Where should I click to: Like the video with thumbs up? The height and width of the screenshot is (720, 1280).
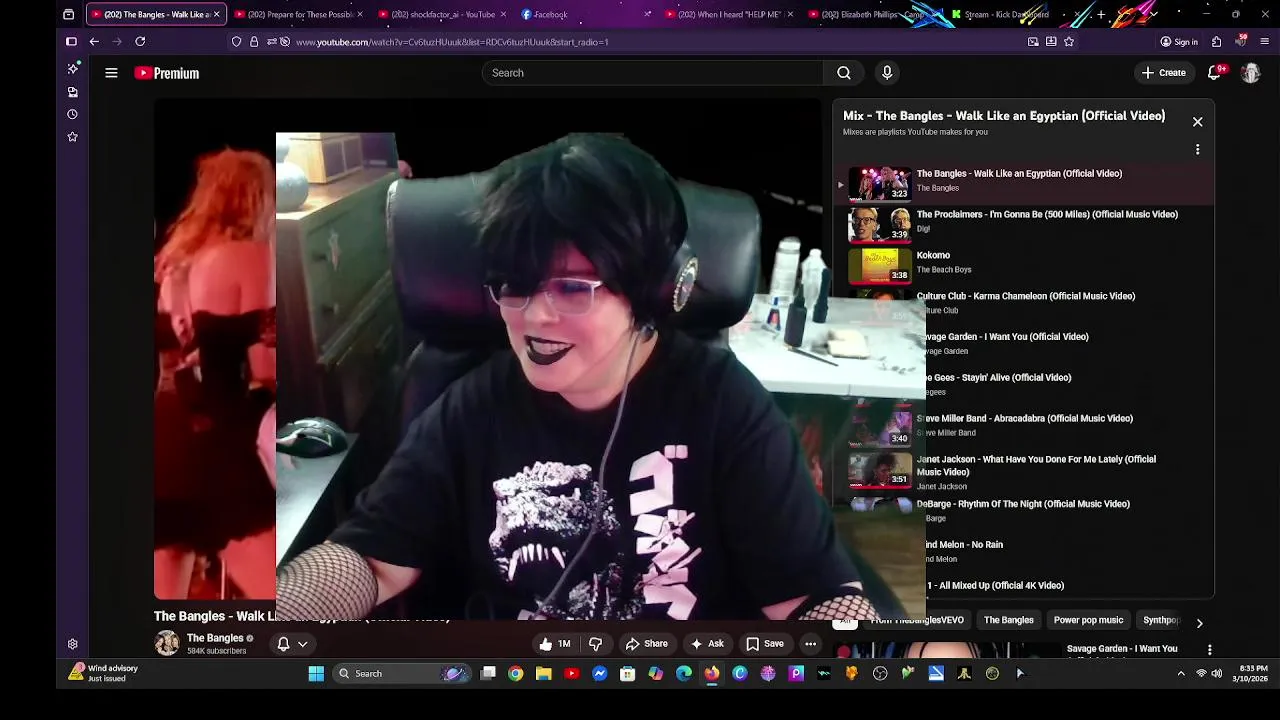tap(553, 644)
